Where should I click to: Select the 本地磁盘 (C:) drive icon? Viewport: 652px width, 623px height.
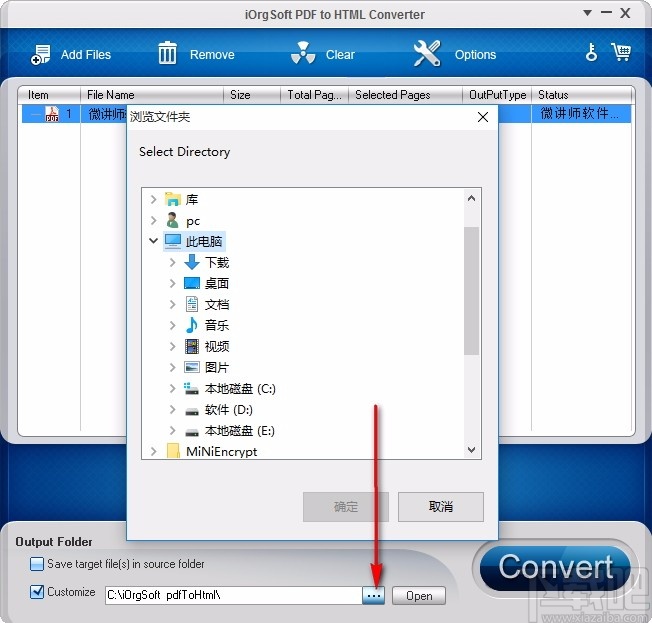[x=191, y=389]
